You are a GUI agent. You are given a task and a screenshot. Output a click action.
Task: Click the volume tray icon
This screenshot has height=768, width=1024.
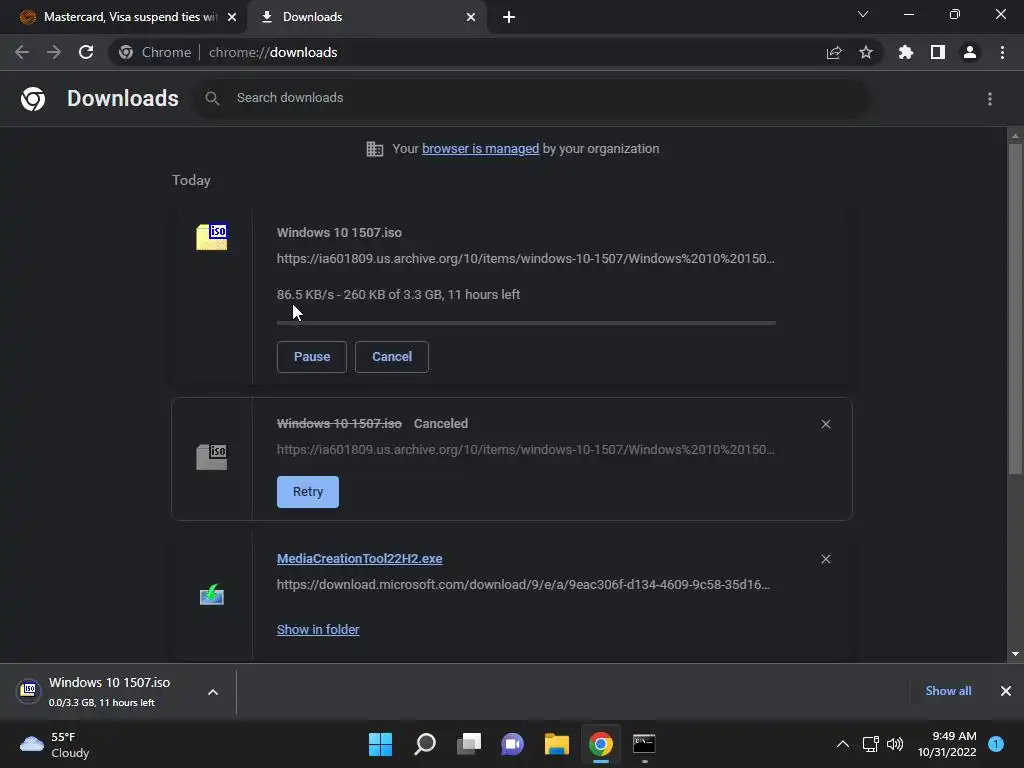pos(895,744)
